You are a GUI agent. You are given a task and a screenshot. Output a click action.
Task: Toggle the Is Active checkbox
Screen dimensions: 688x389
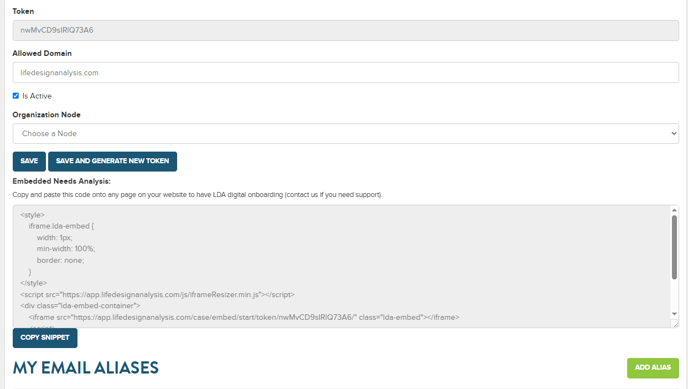pos(16,96)
